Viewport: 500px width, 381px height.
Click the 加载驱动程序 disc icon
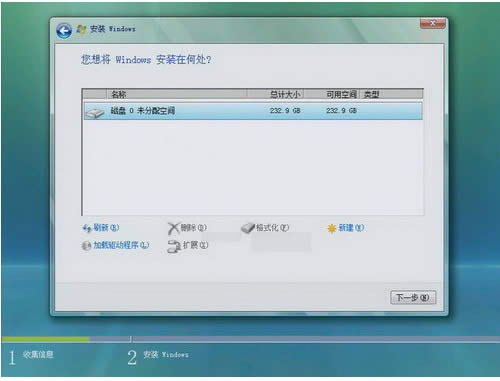coord(86,246)
